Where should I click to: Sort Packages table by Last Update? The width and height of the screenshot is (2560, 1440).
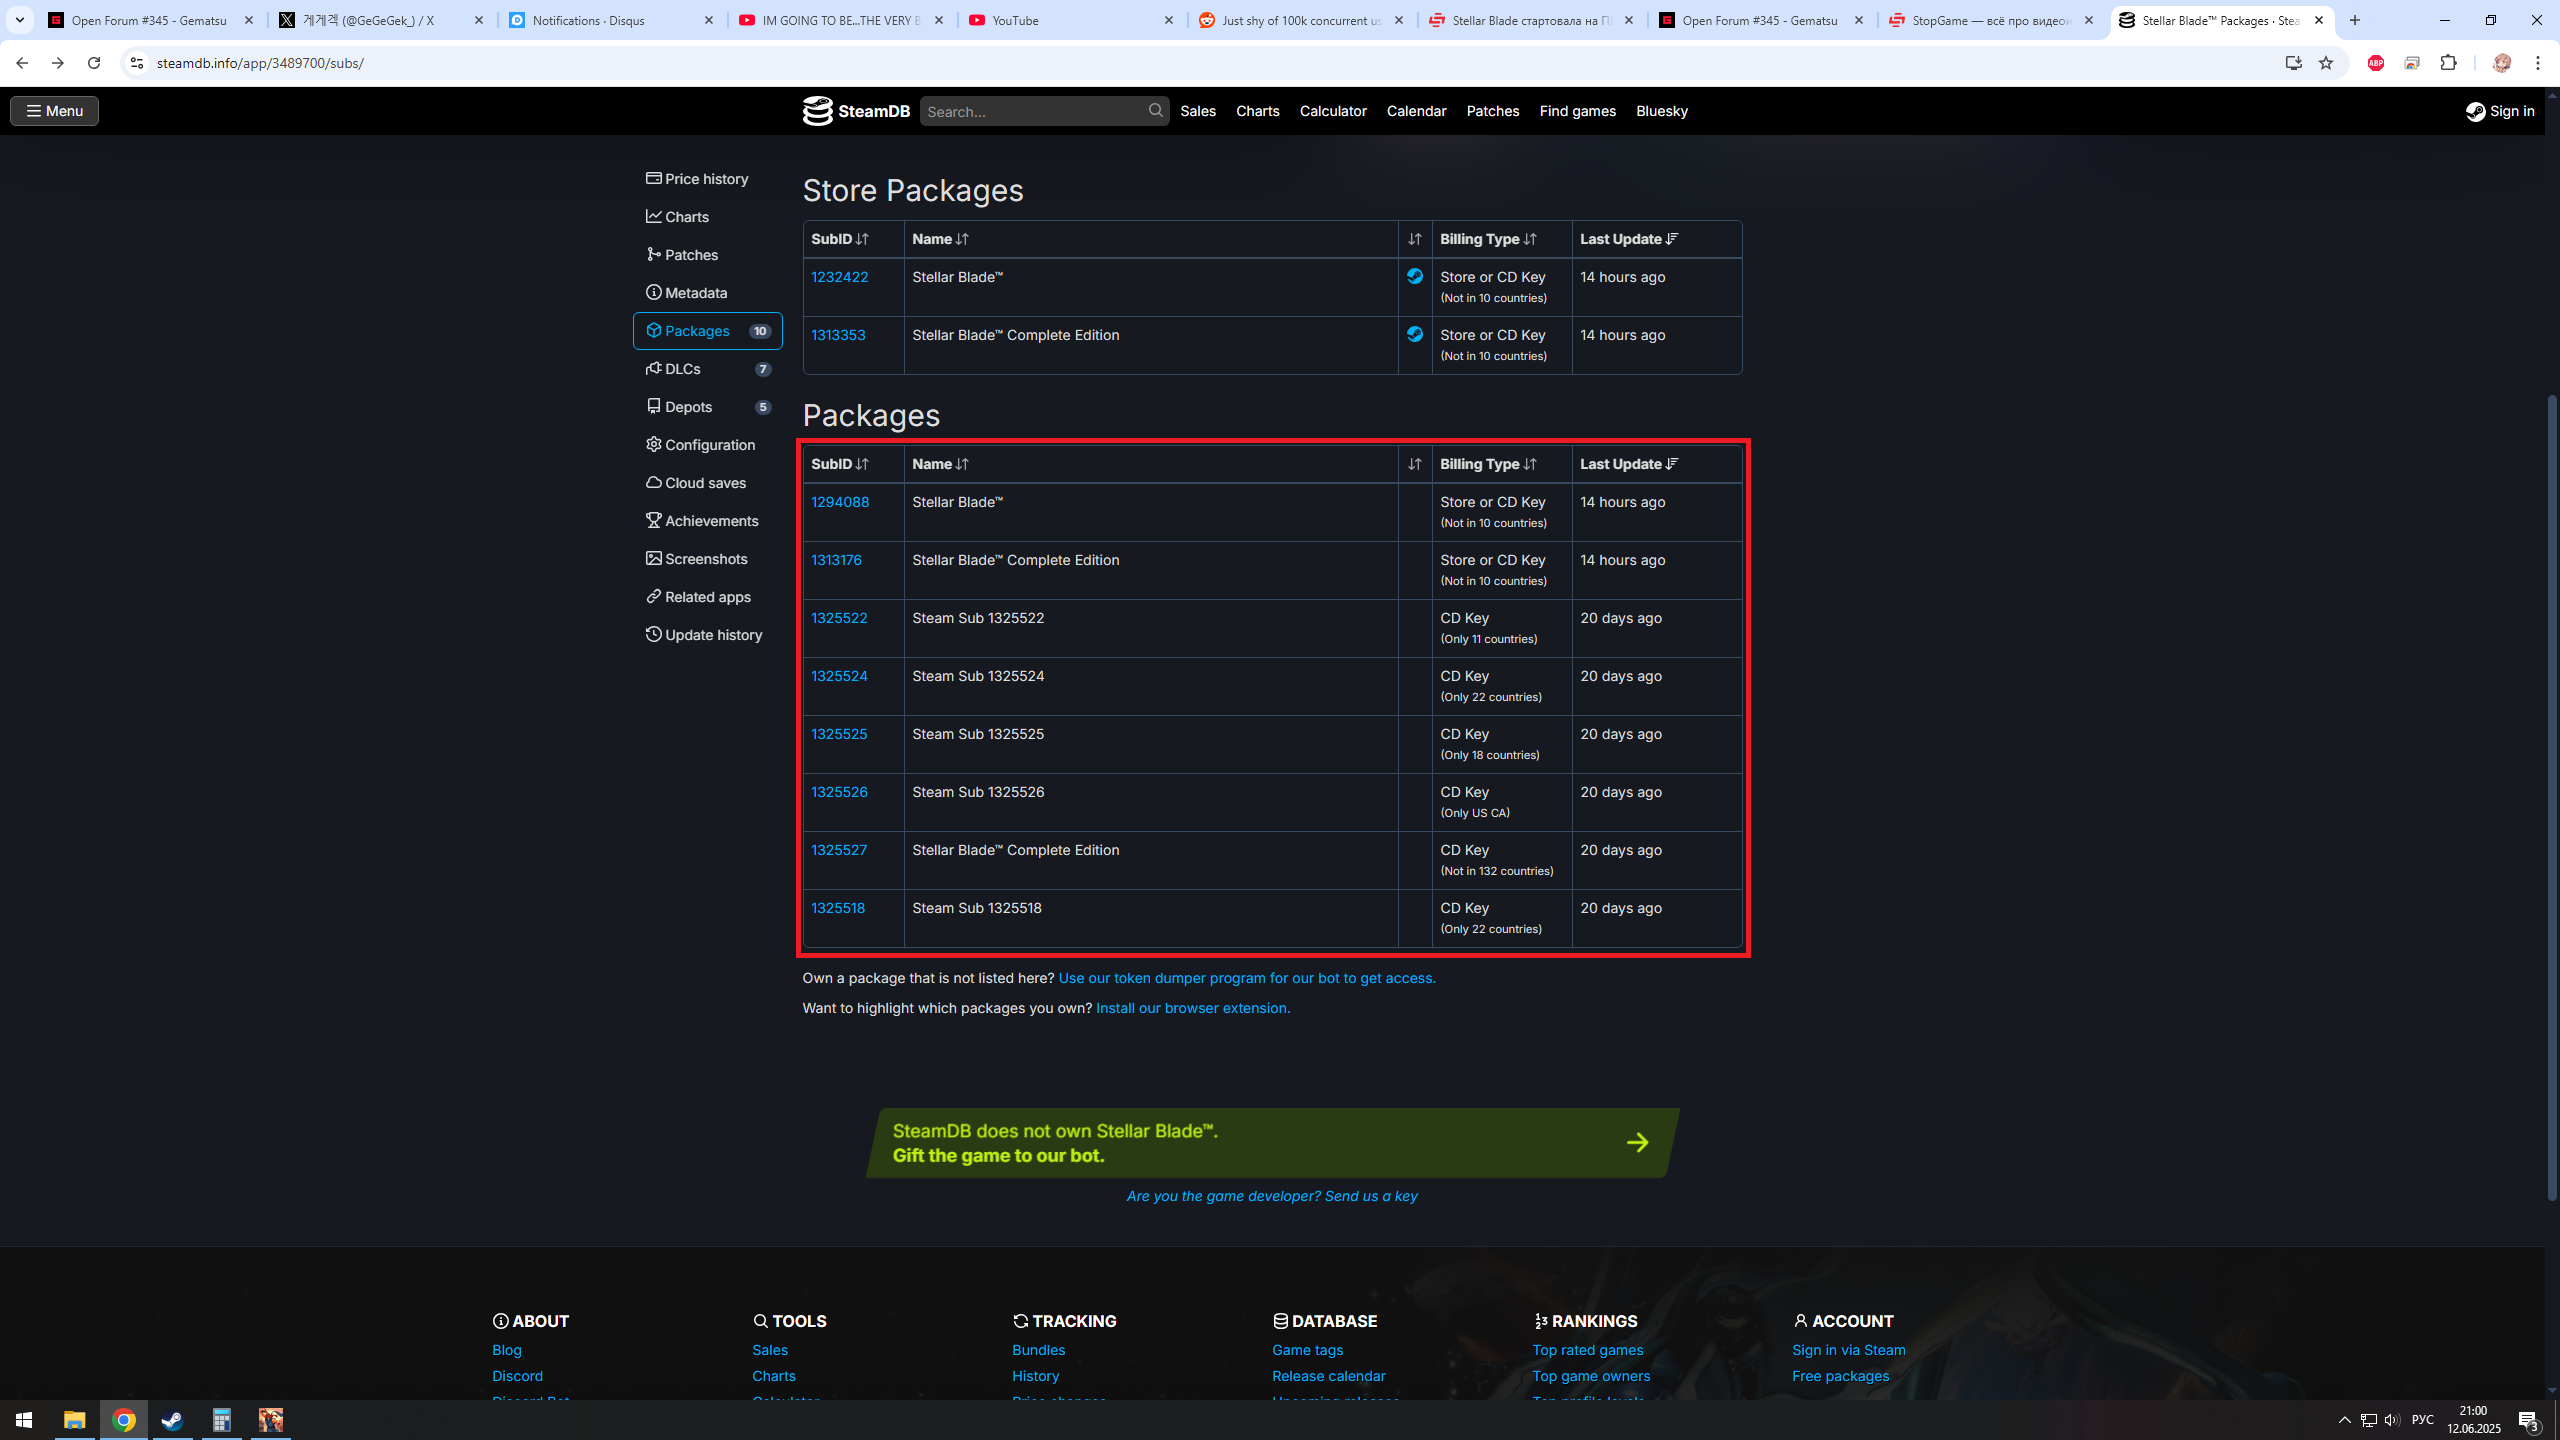coord(1657,464)
